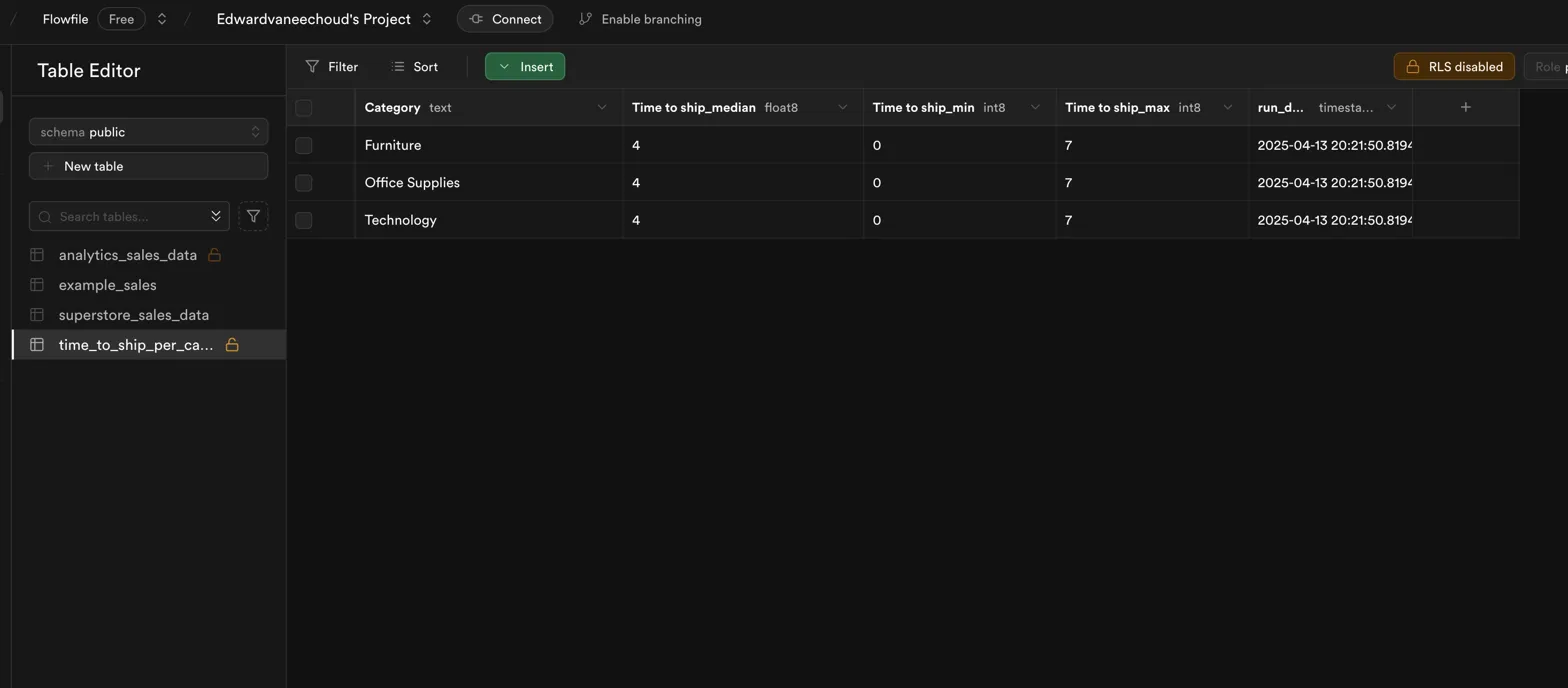
Task: Select the time_to_ship_per_ca... table
Action: coord(136,345)
